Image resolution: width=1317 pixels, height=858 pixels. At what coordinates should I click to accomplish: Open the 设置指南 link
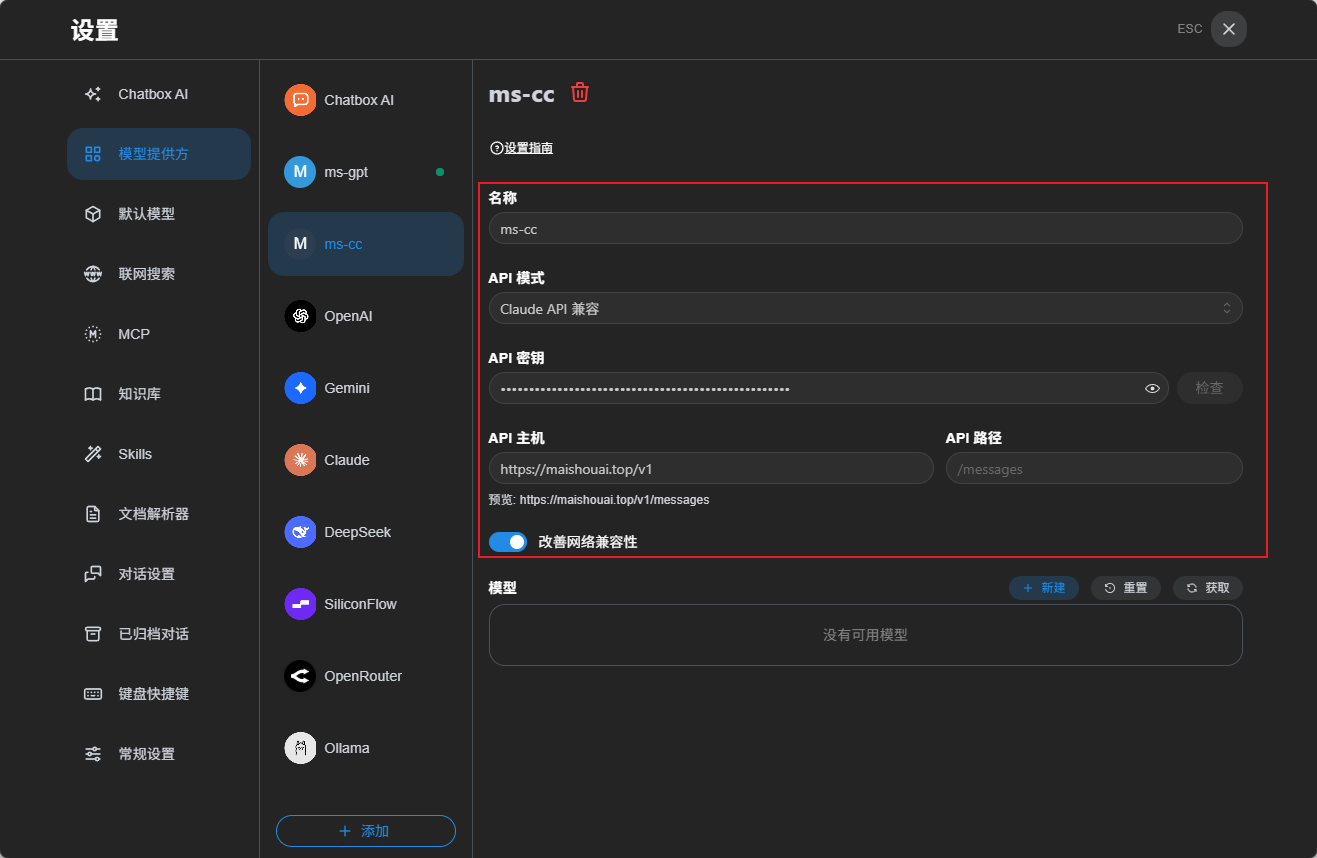pyautogui.click(x=521, y=148)
